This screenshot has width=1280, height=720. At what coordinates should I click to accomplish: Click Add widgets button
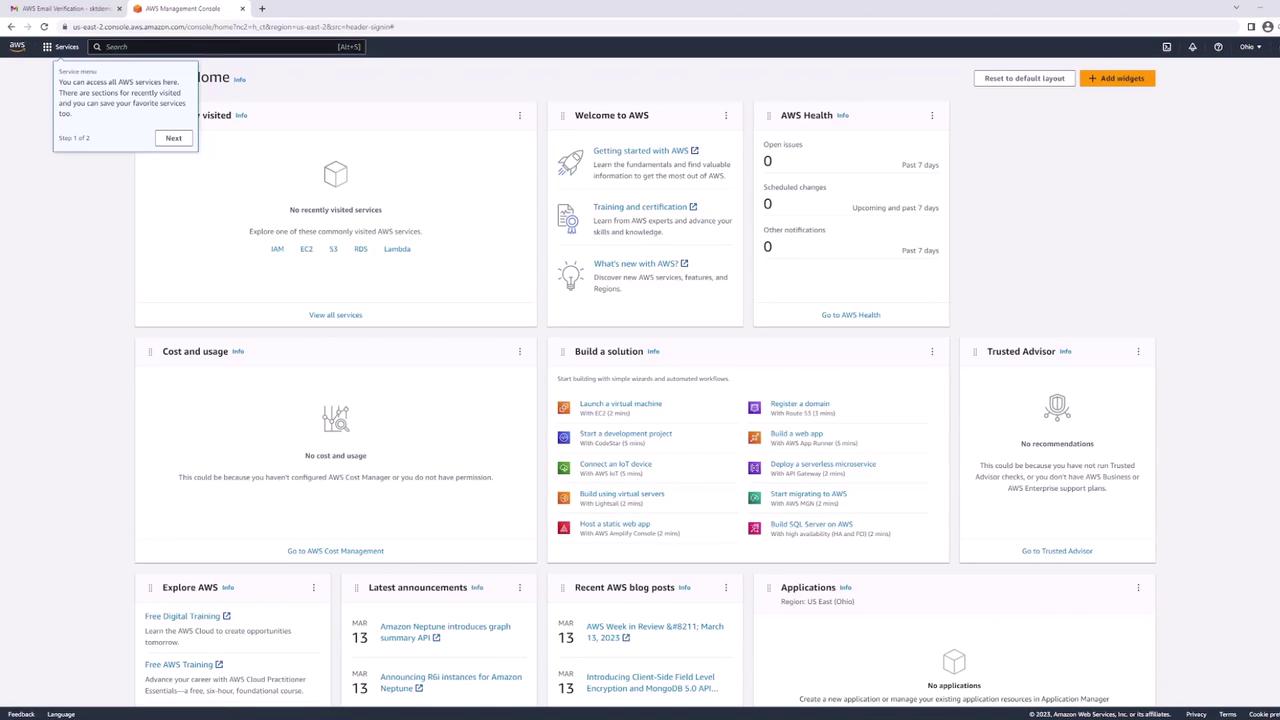[x=1117, y=78]
